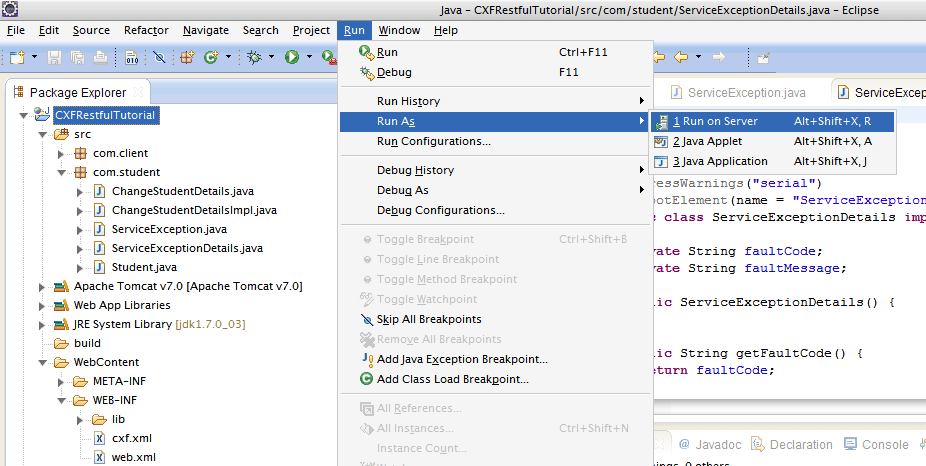The height and width of the screenshot is (466, 926).
Task: Click the New wizard toolbar icon
Action: click(17, 58)
